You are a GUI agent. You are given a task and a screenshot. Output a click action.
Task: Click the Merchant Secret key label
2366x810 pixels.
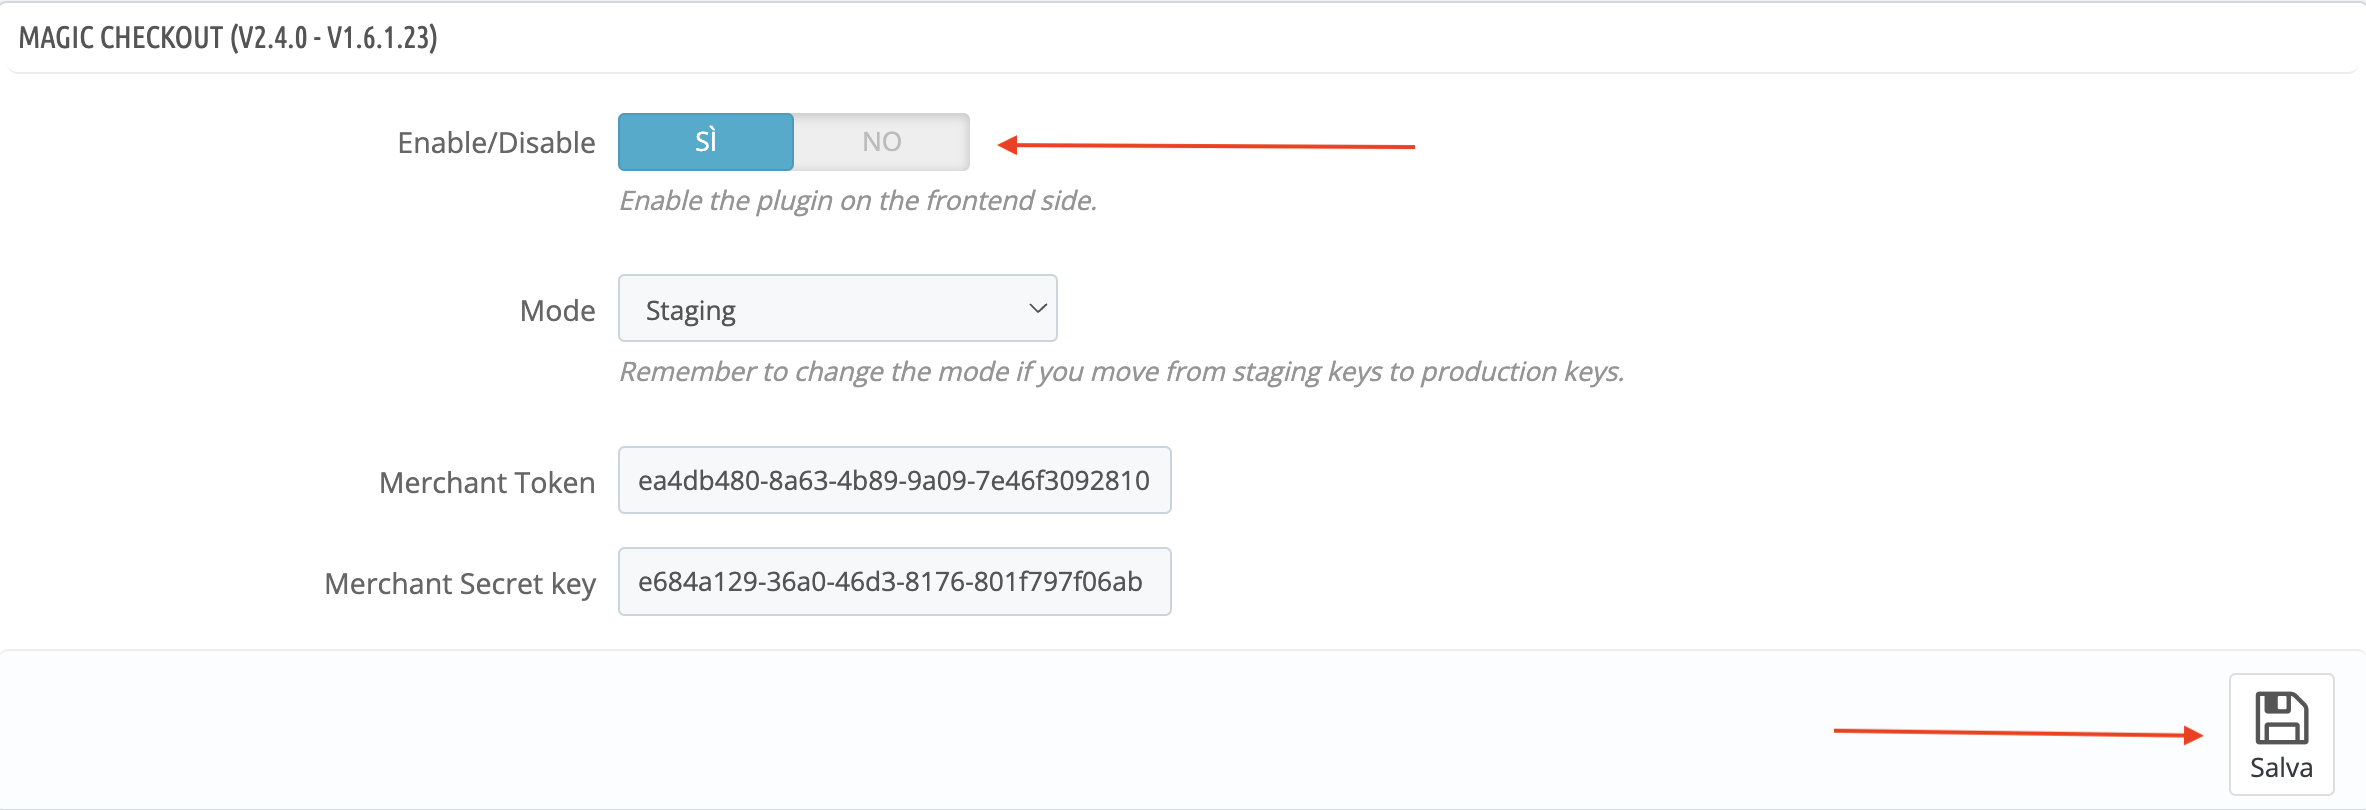tap(460, 584)
